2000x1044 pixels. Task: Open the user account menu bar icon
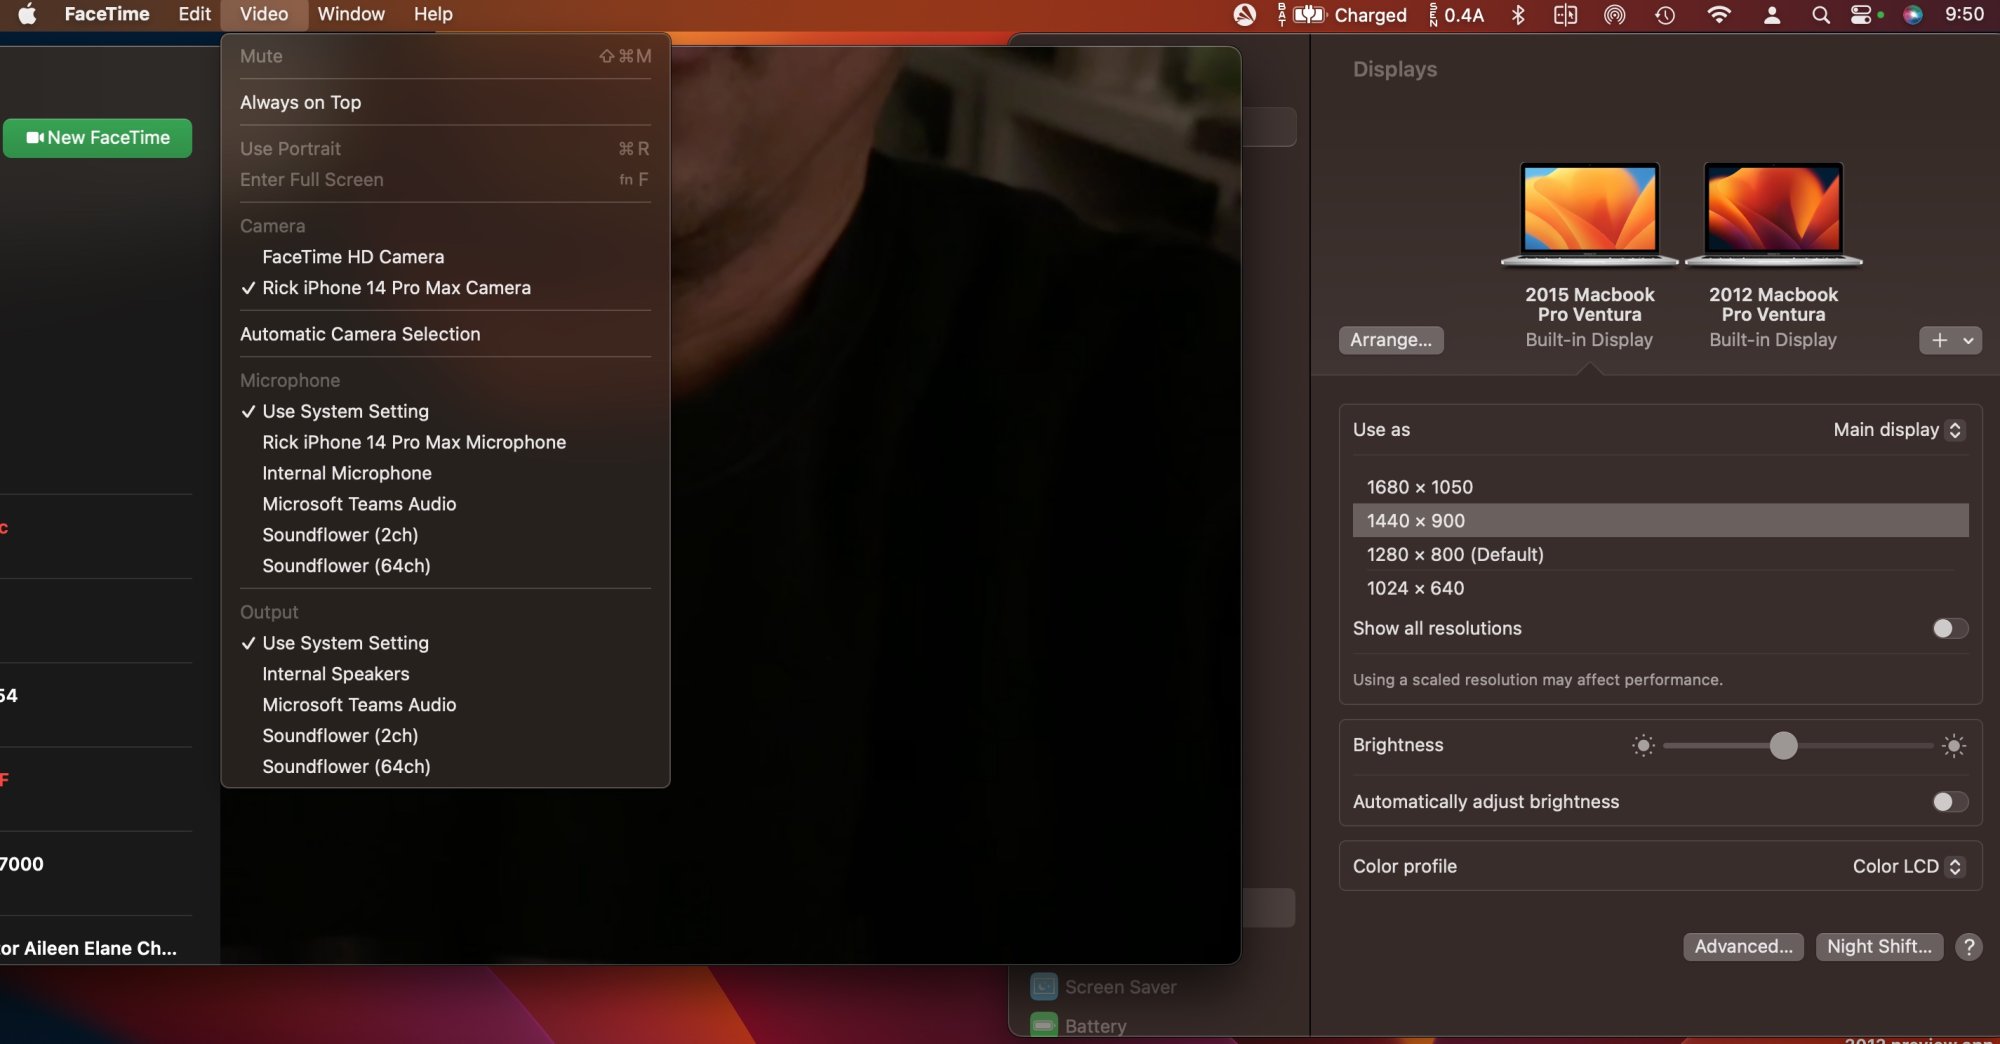(x=1772, y=14)
